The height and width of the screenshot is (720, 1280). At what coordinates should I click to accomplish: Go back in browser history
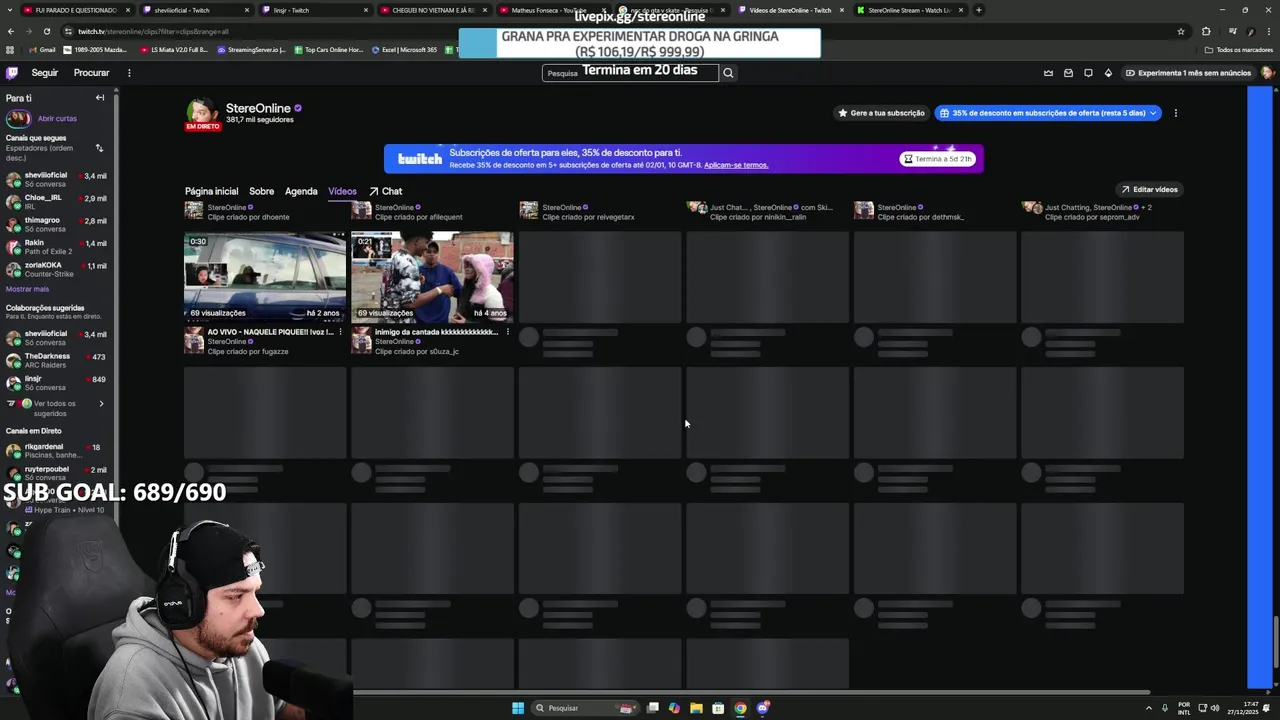(x=10, y=31)
